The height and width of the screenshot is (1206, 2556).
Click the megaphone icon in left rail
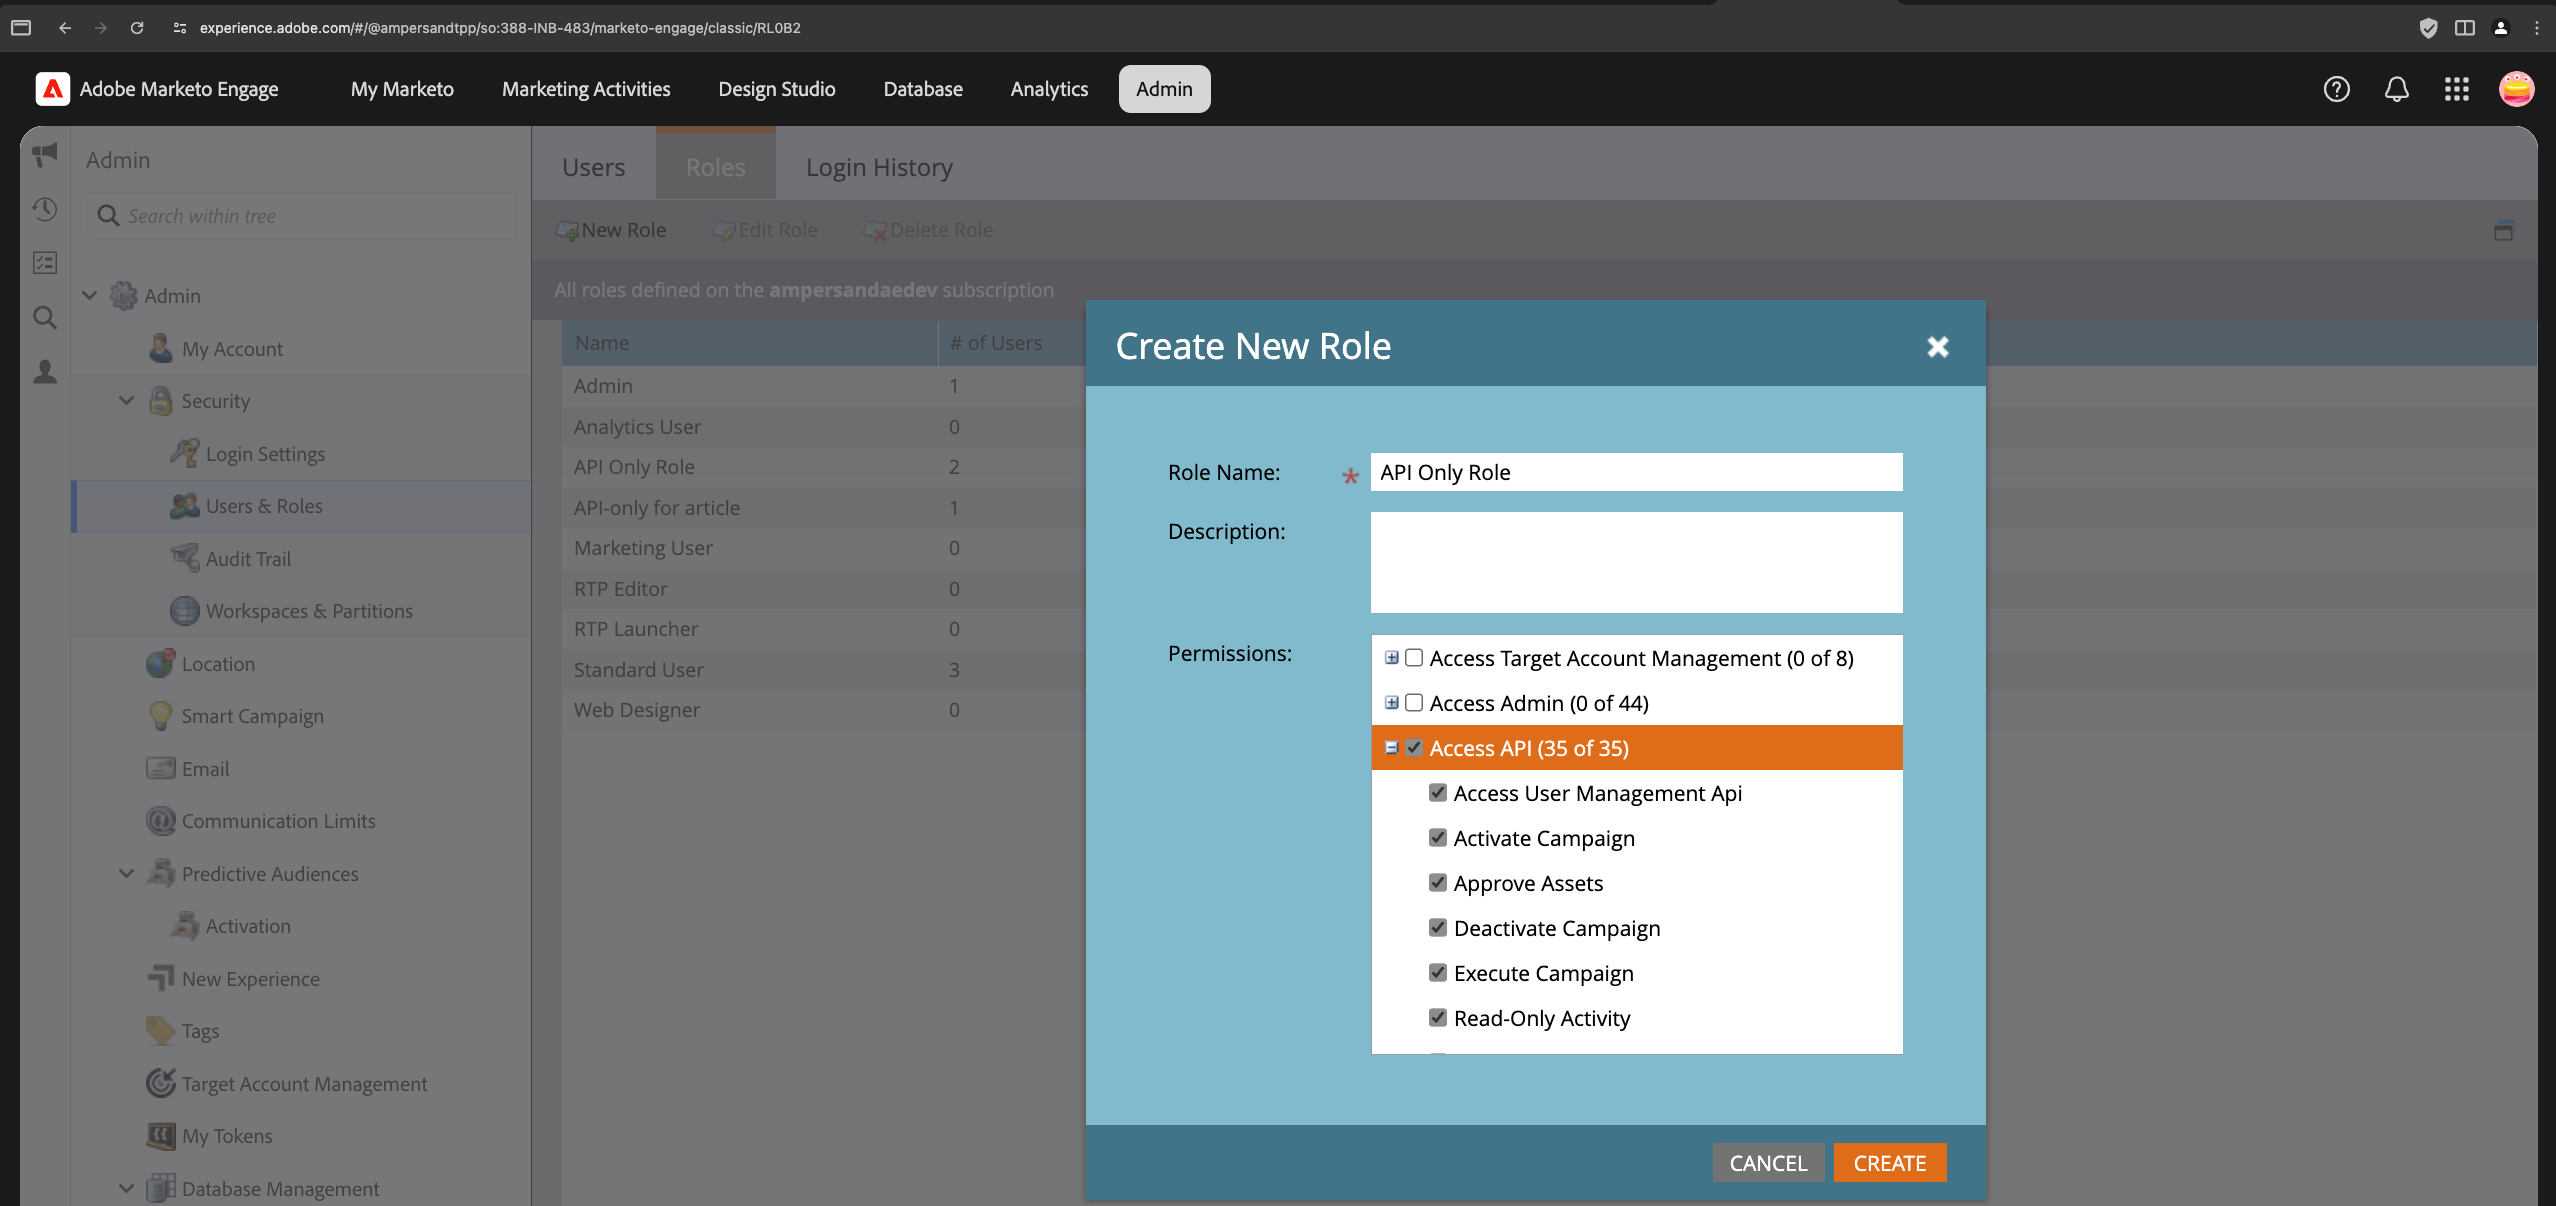click(45, 155)
